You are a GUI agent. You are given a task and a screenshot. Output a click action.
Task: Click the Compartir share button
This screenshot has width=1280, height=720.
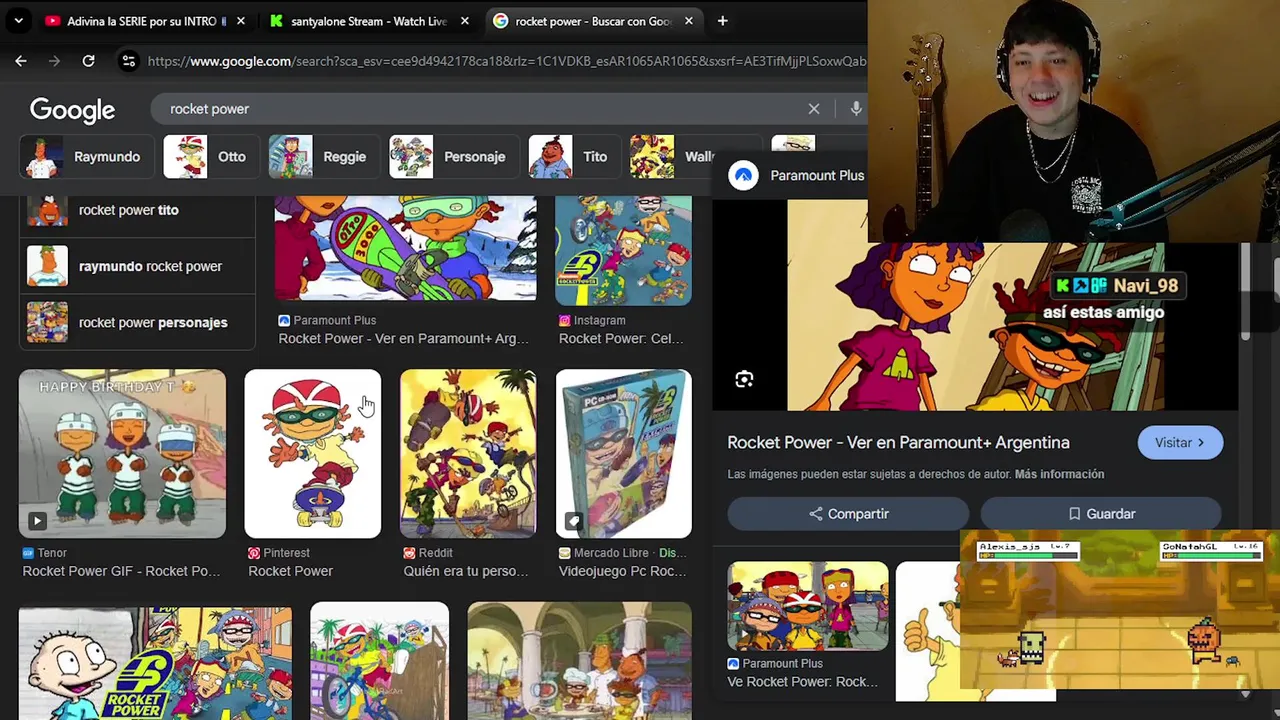848,514
